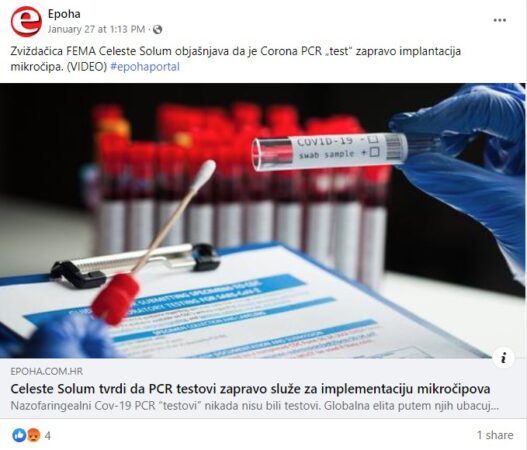Click the blue like reaction icon
The height and width of the screenshot is (450, 527).
[19, 435]
